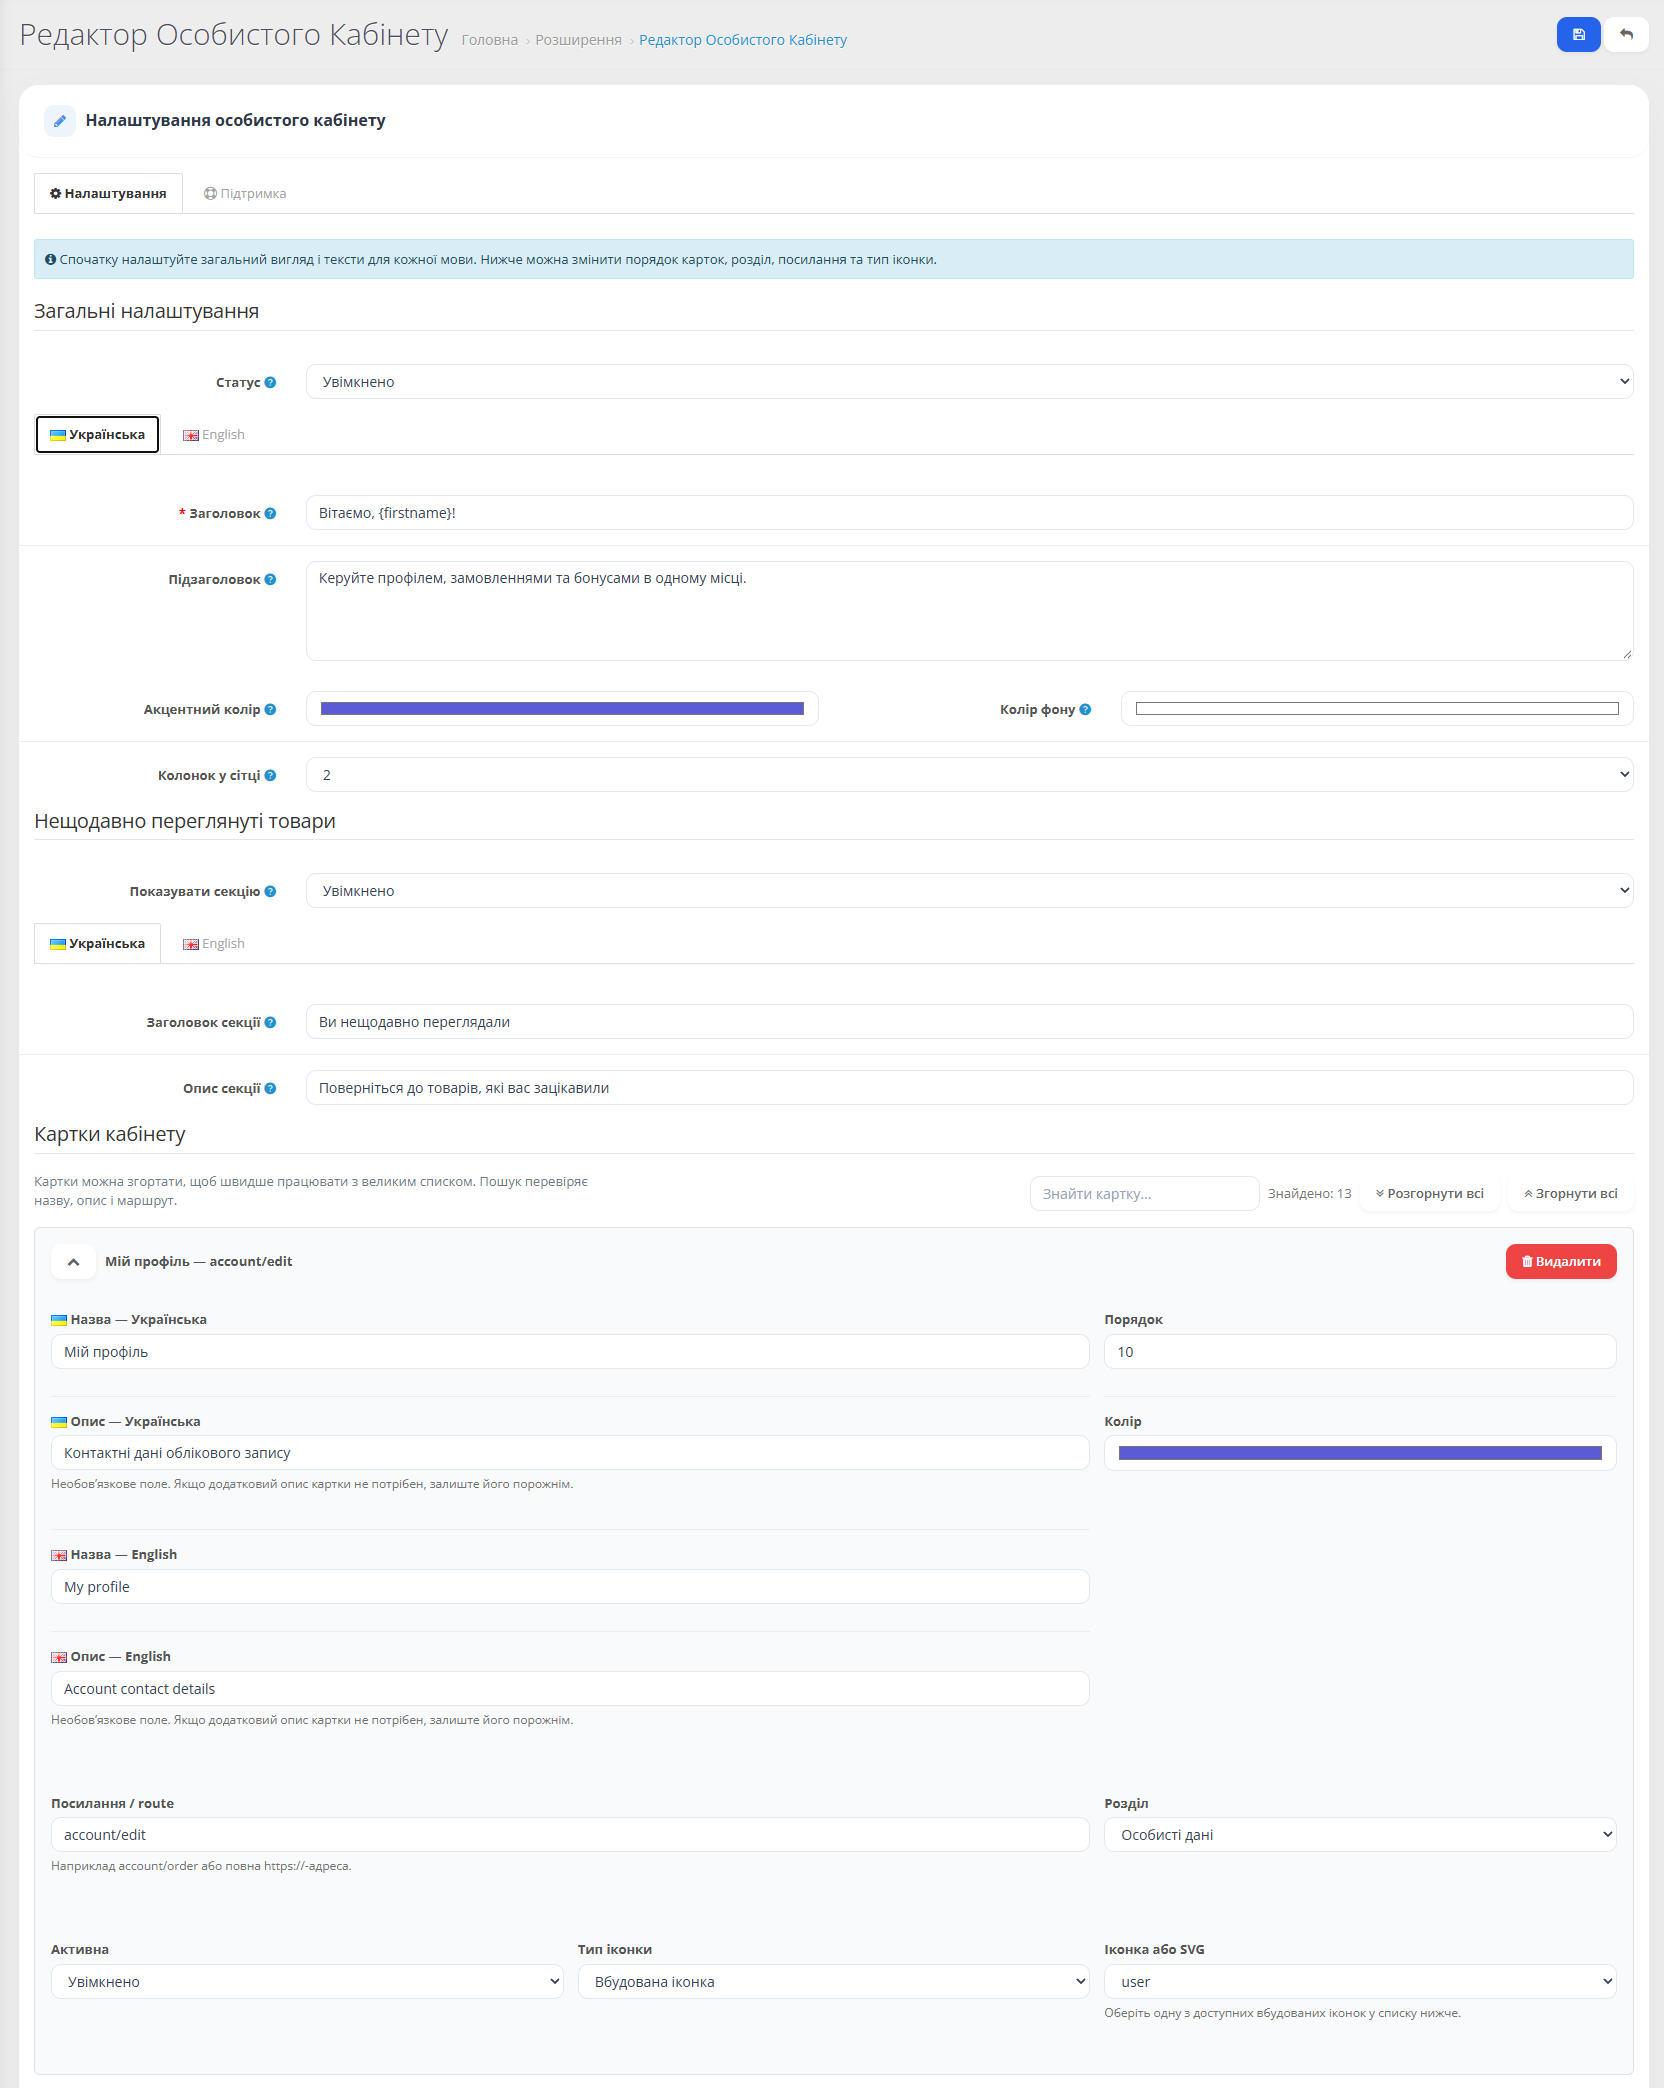
Task: Click the pencil icon beside the settings heading
Action: click(60, 121)
